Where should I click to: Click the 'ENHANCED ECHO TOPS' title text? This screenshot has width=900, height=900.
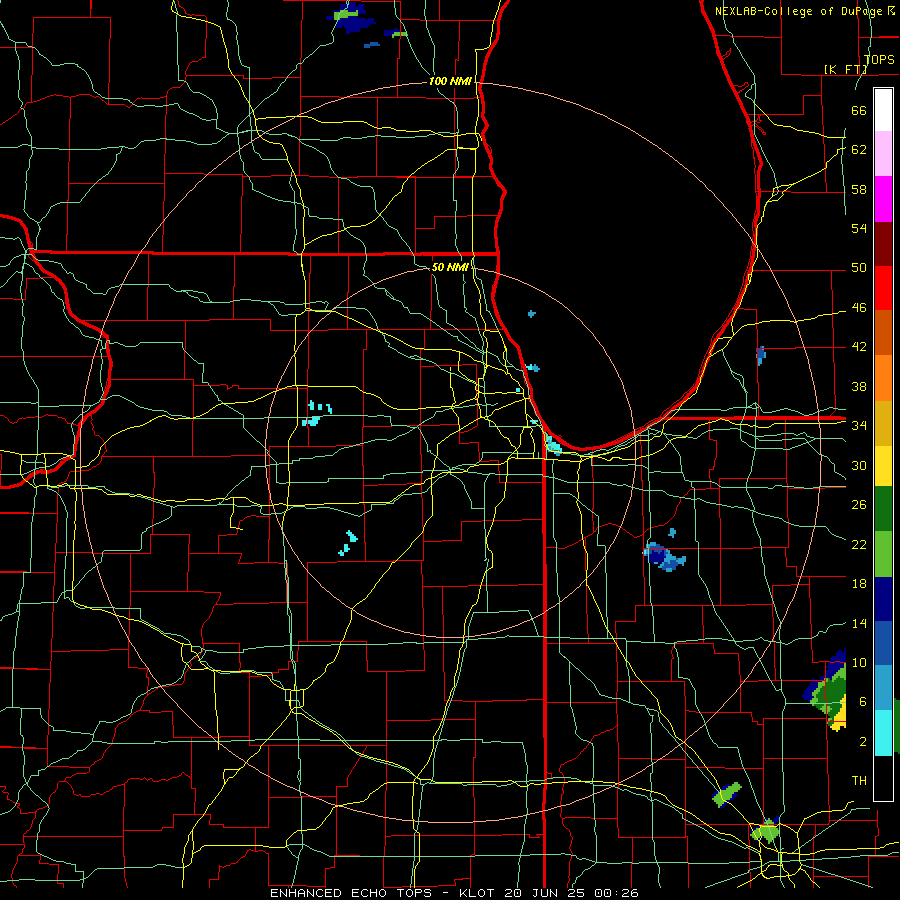[x=351, y=893]
